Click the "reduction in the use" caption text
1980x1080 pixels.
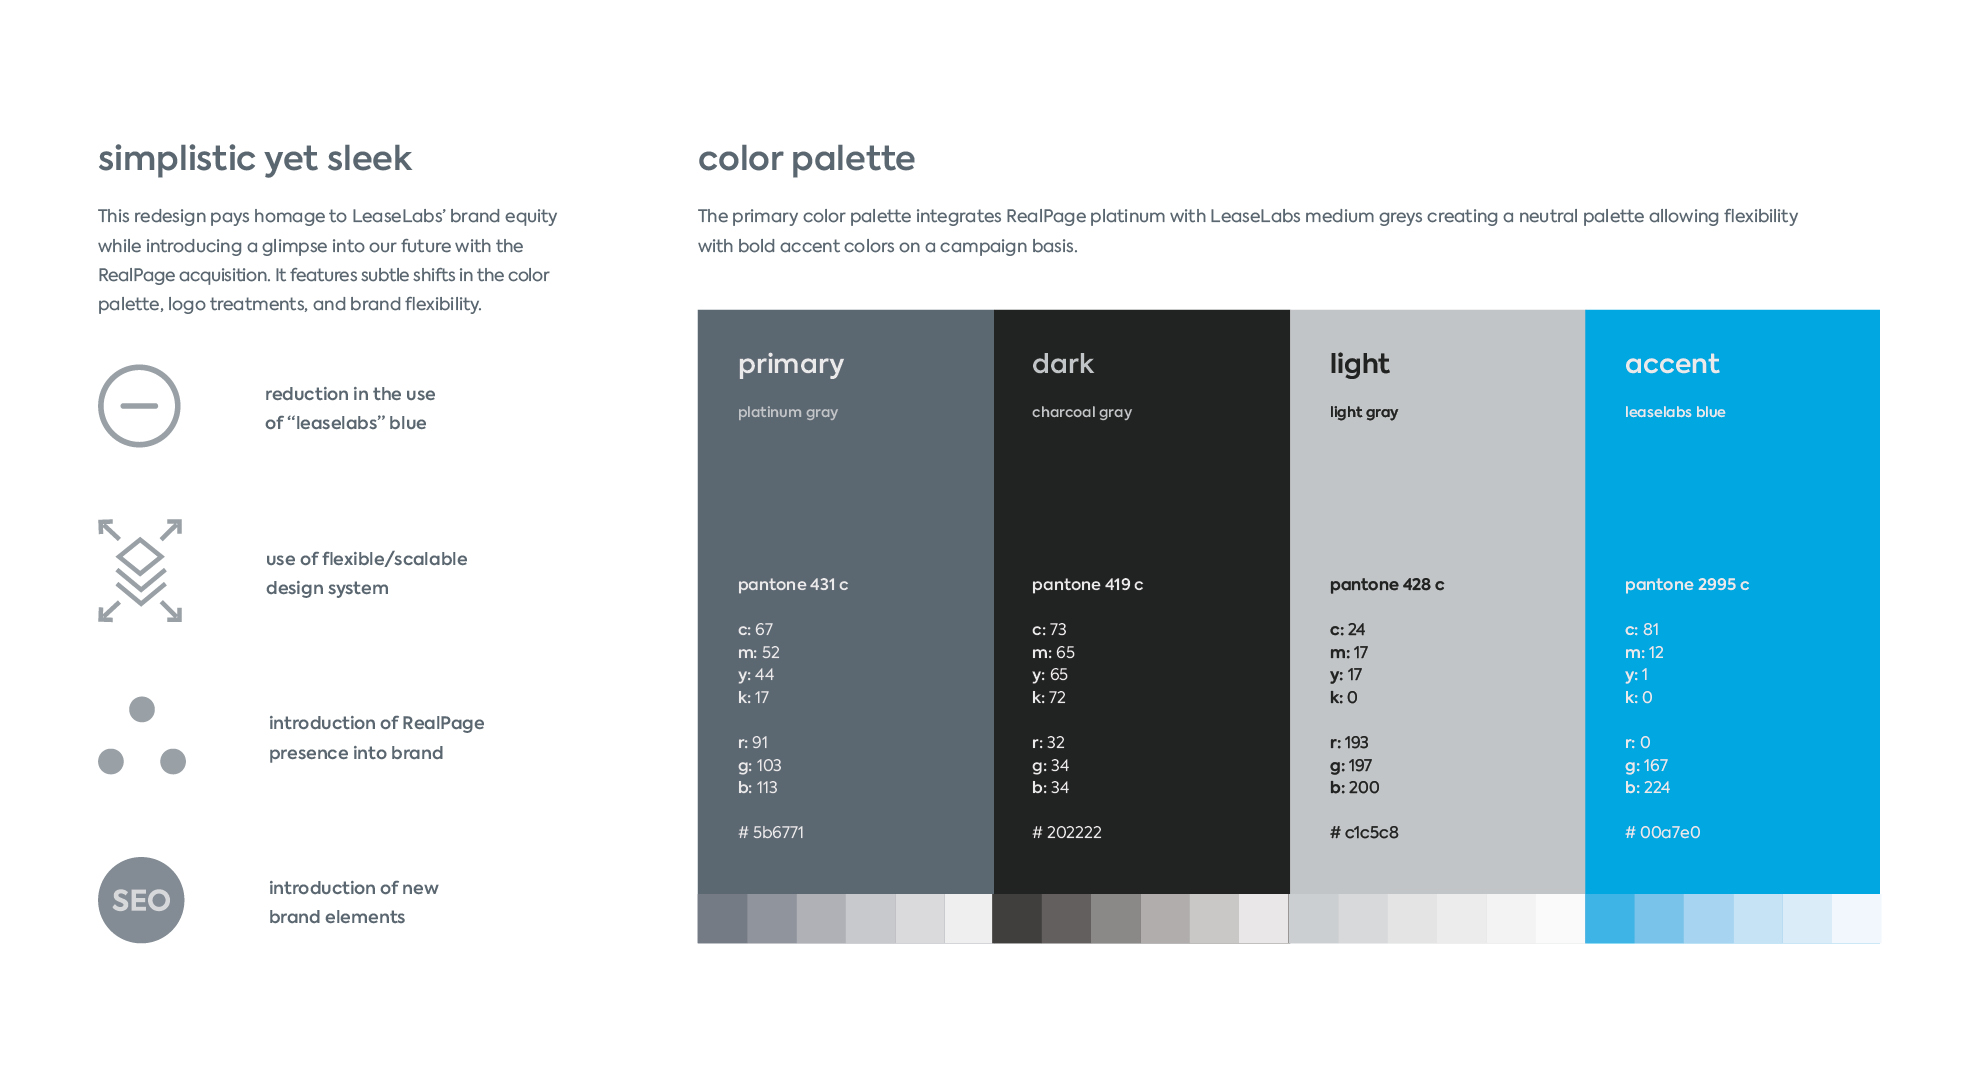point(350,394)
